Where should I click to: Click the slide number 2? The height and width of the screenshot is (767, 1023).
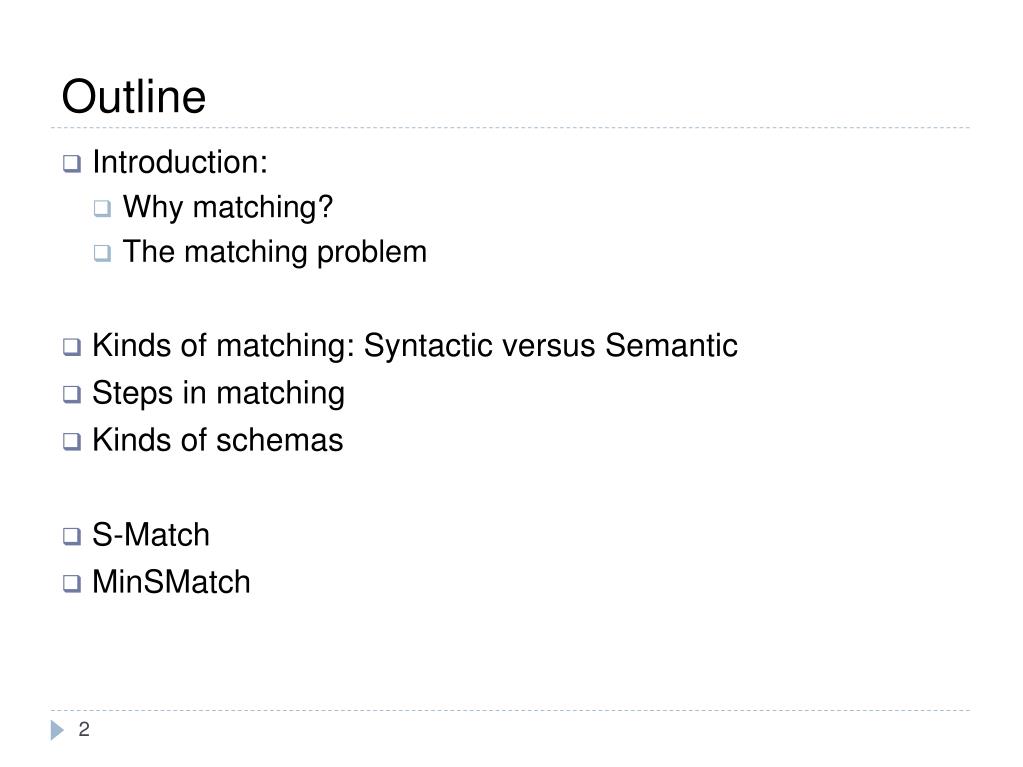pos(84,729)
